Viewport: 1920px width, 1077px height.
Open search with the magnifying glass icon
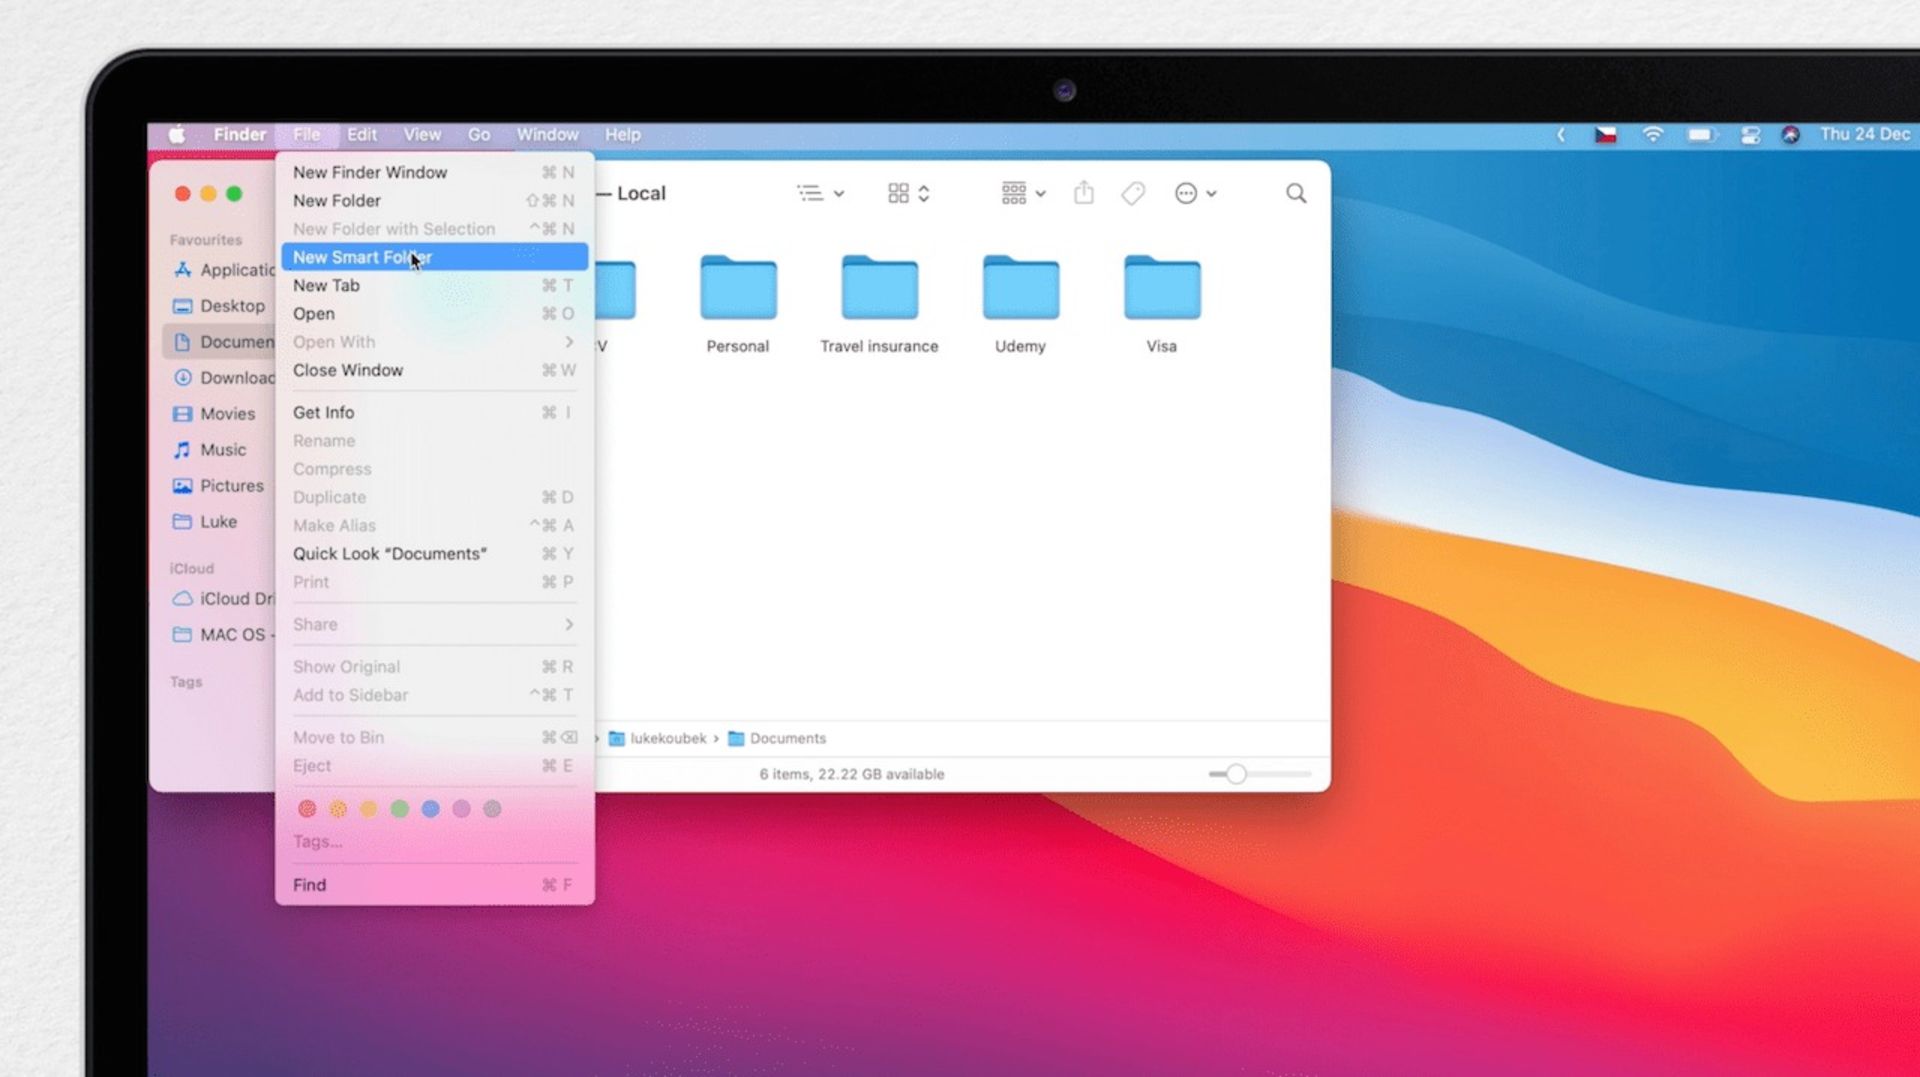[1295, 193]
